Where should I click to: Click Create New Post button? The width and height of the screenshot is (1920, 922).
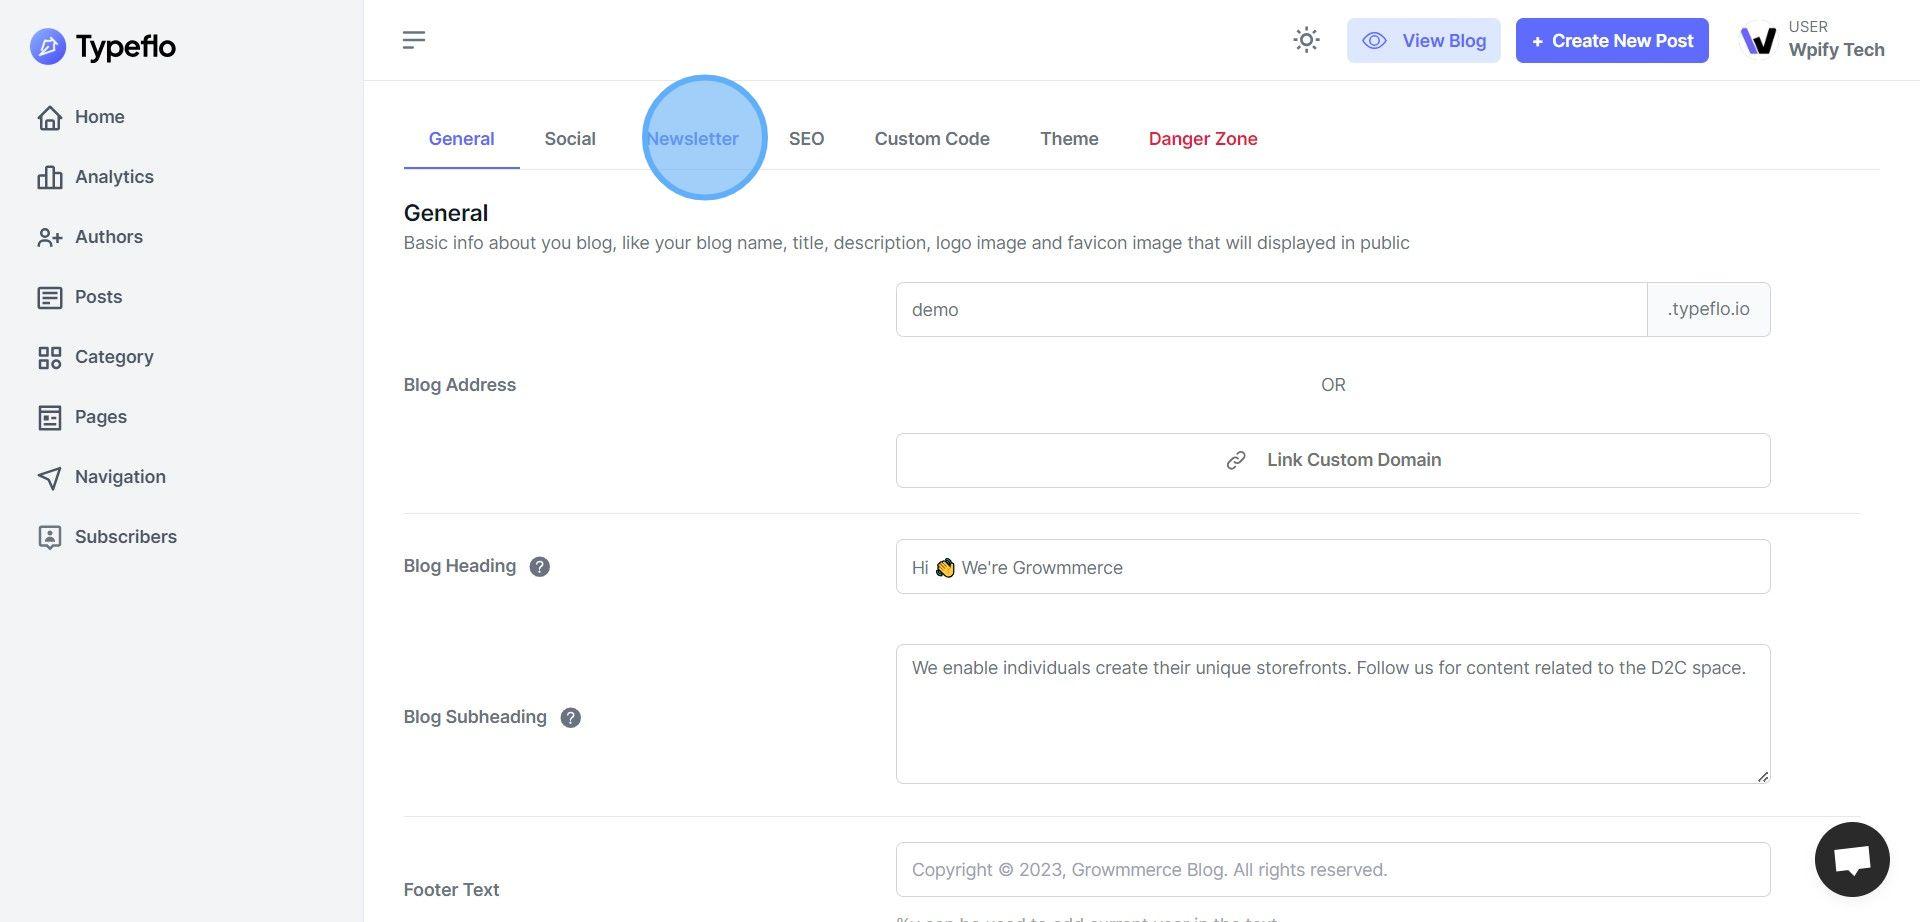(1611, 41)
